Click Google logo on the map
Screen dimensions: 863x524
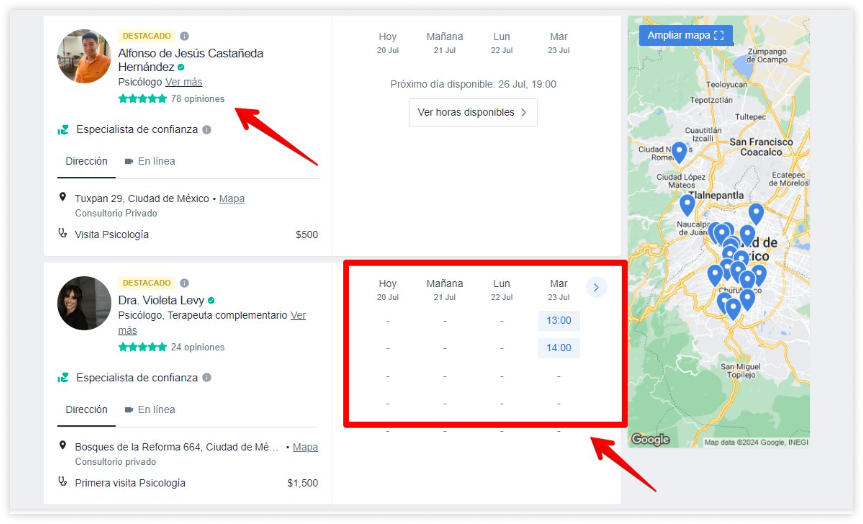pyautogui.click(x=650, y=439)
